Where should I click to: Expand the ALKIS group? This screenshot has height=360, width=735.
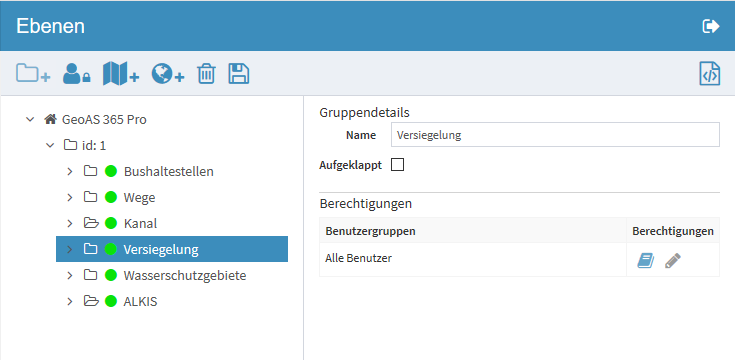70,301
